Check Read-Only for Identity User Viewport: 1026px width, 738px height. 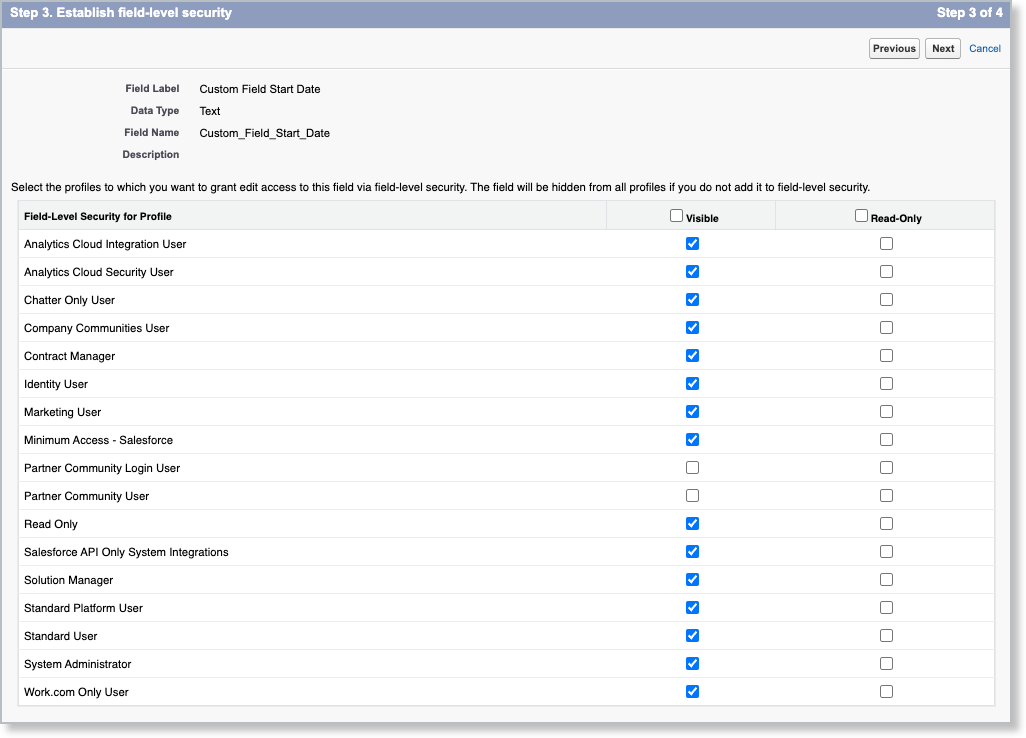[885, 383]
